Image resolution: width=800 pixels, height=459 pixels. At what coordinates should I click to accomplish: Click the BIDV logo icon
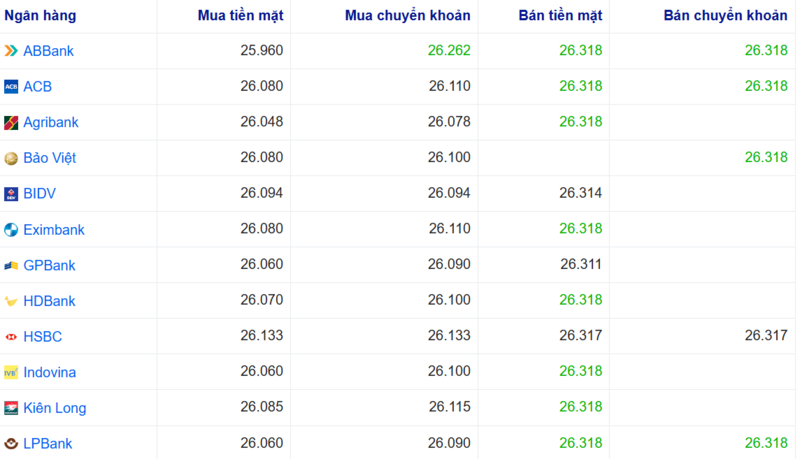pyautogui.click(x=11, y=194)
